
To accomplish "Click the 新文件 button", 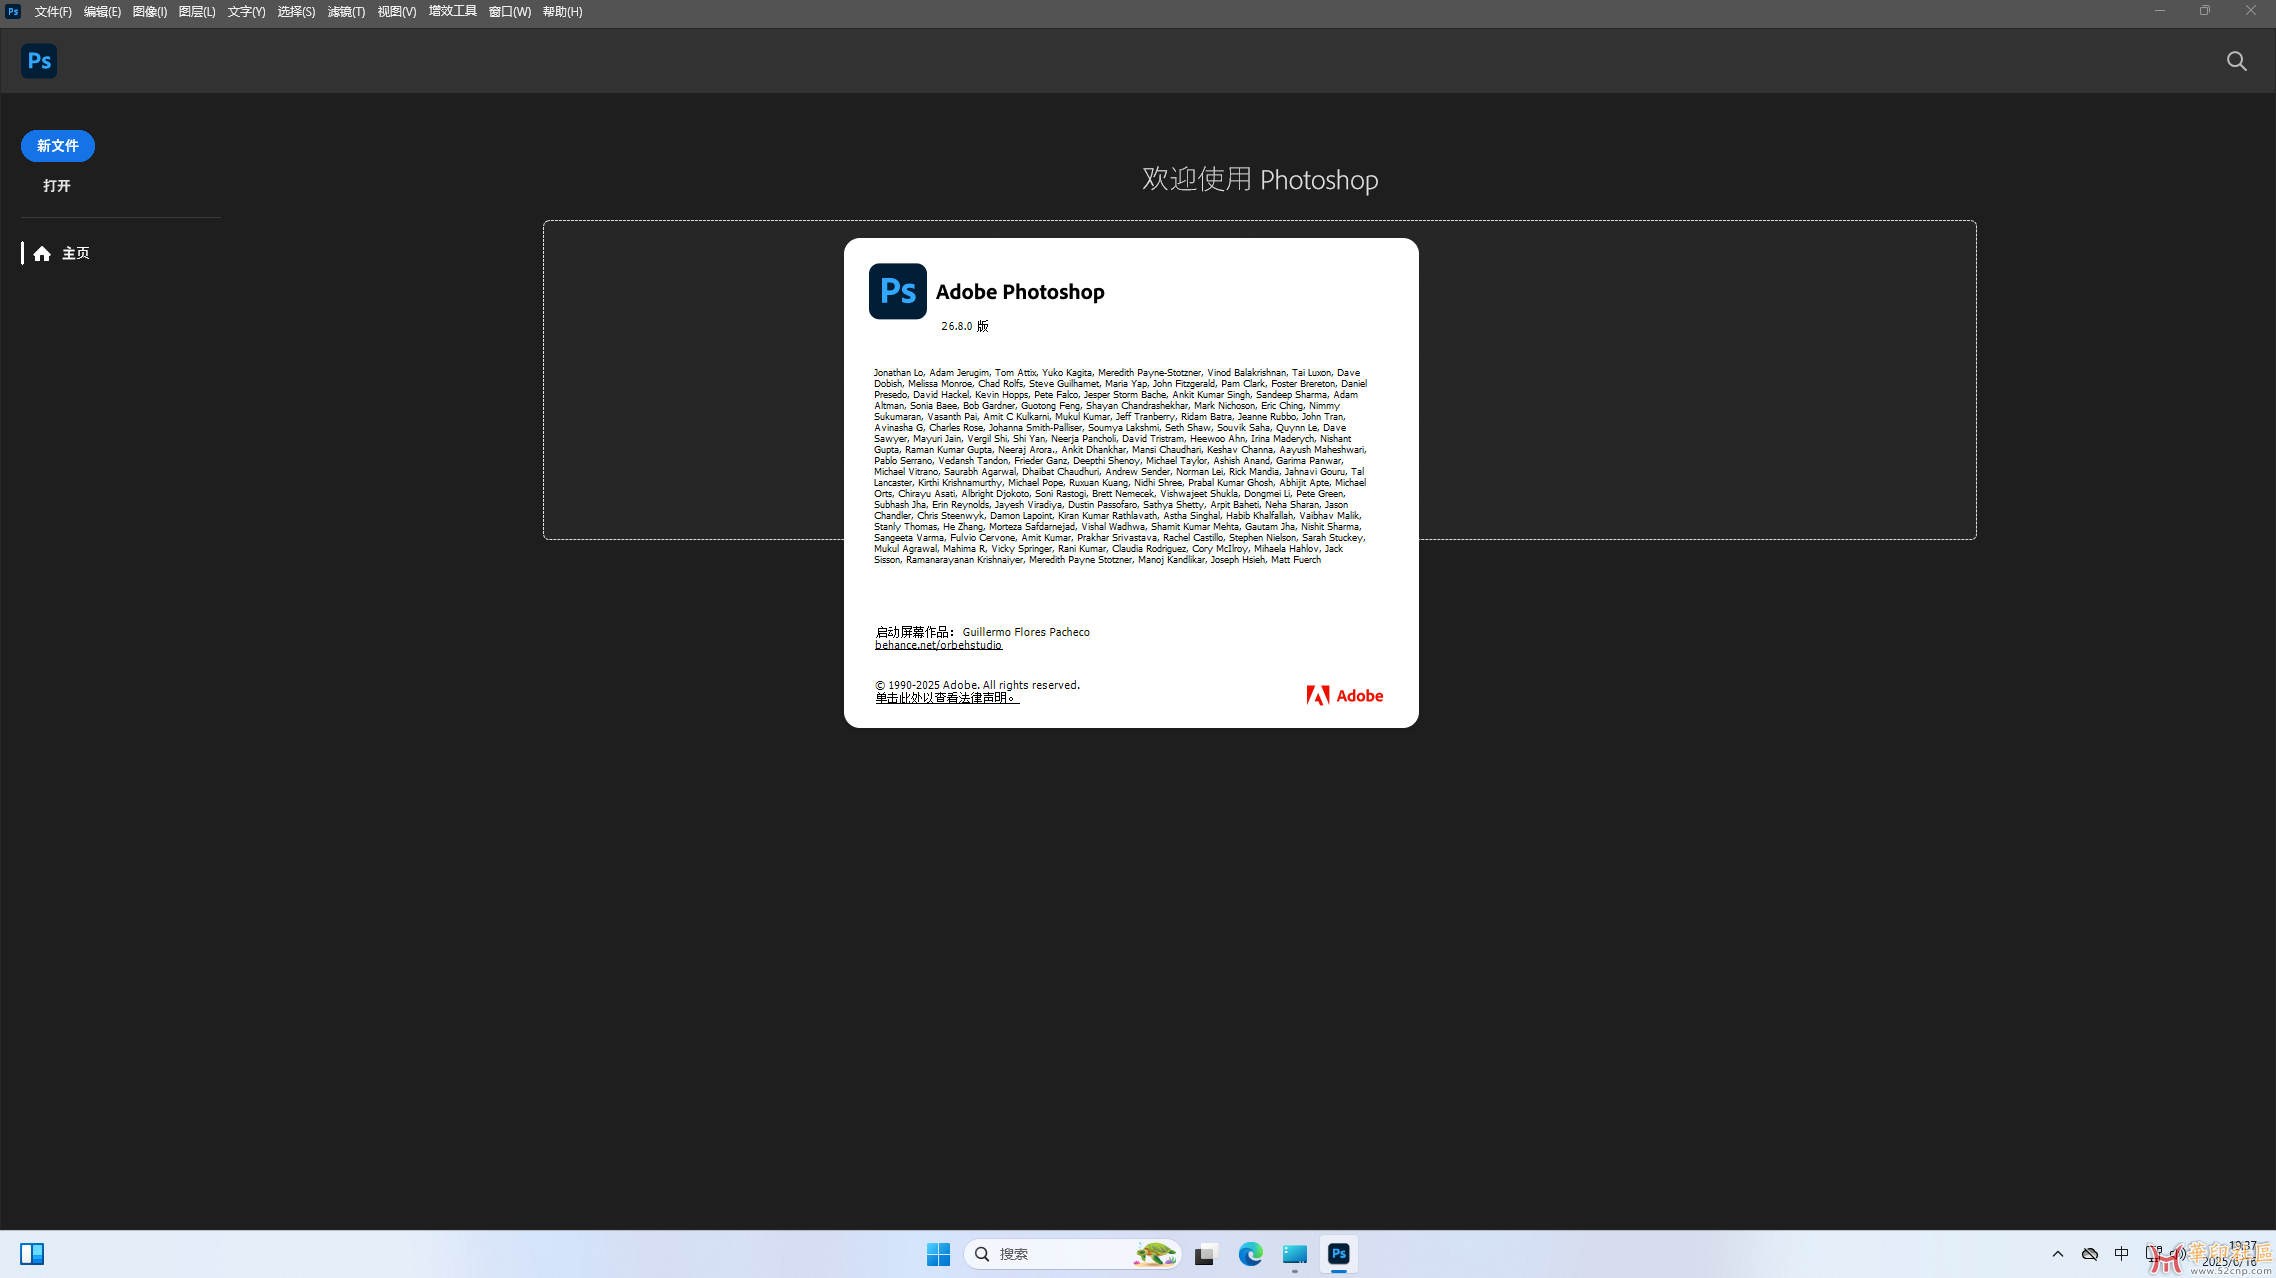I will click(58, 146).
